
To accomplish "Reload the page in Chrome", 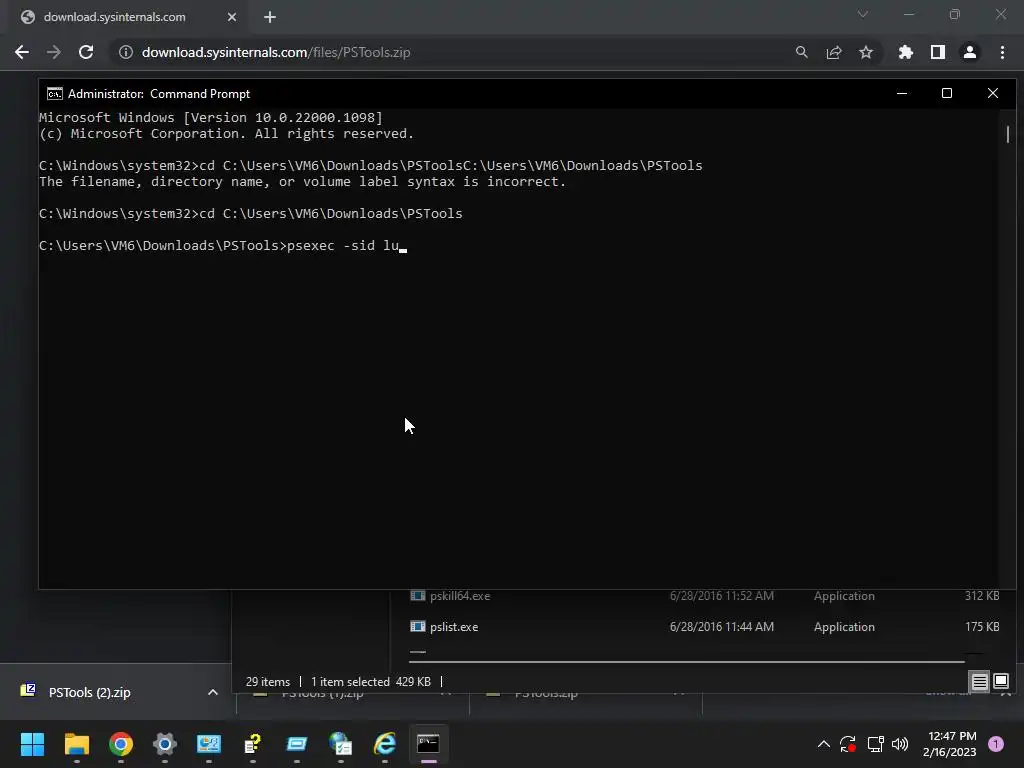I will tap(86, 52).
